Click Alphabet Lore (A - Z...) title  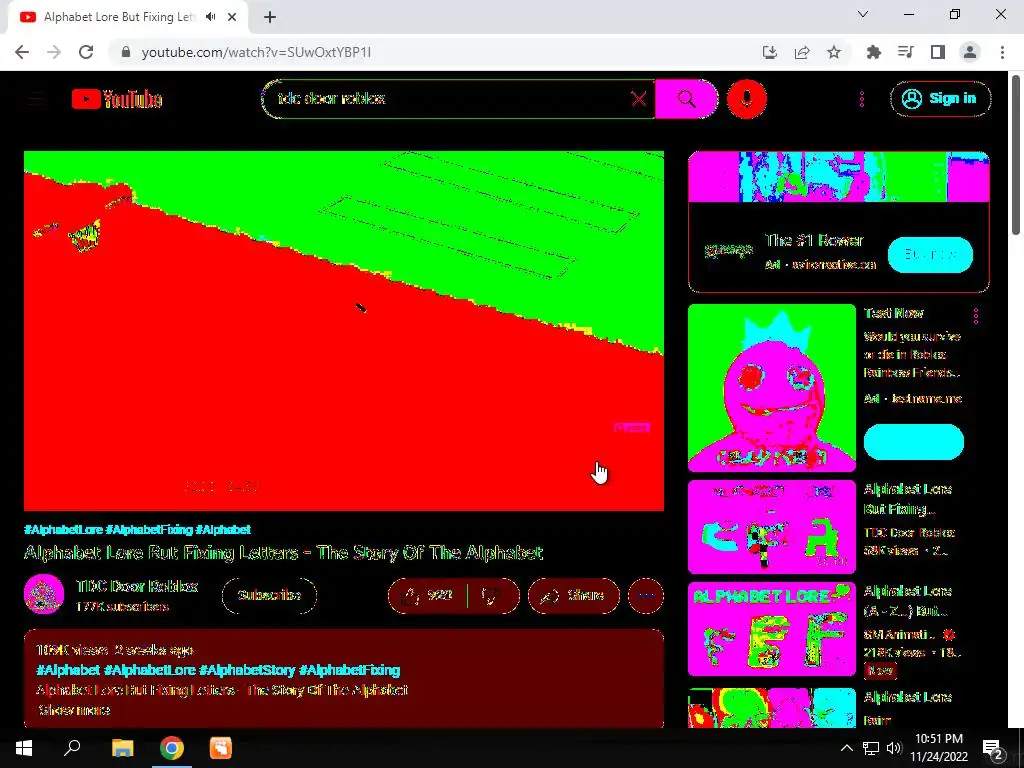pos(907,601)
